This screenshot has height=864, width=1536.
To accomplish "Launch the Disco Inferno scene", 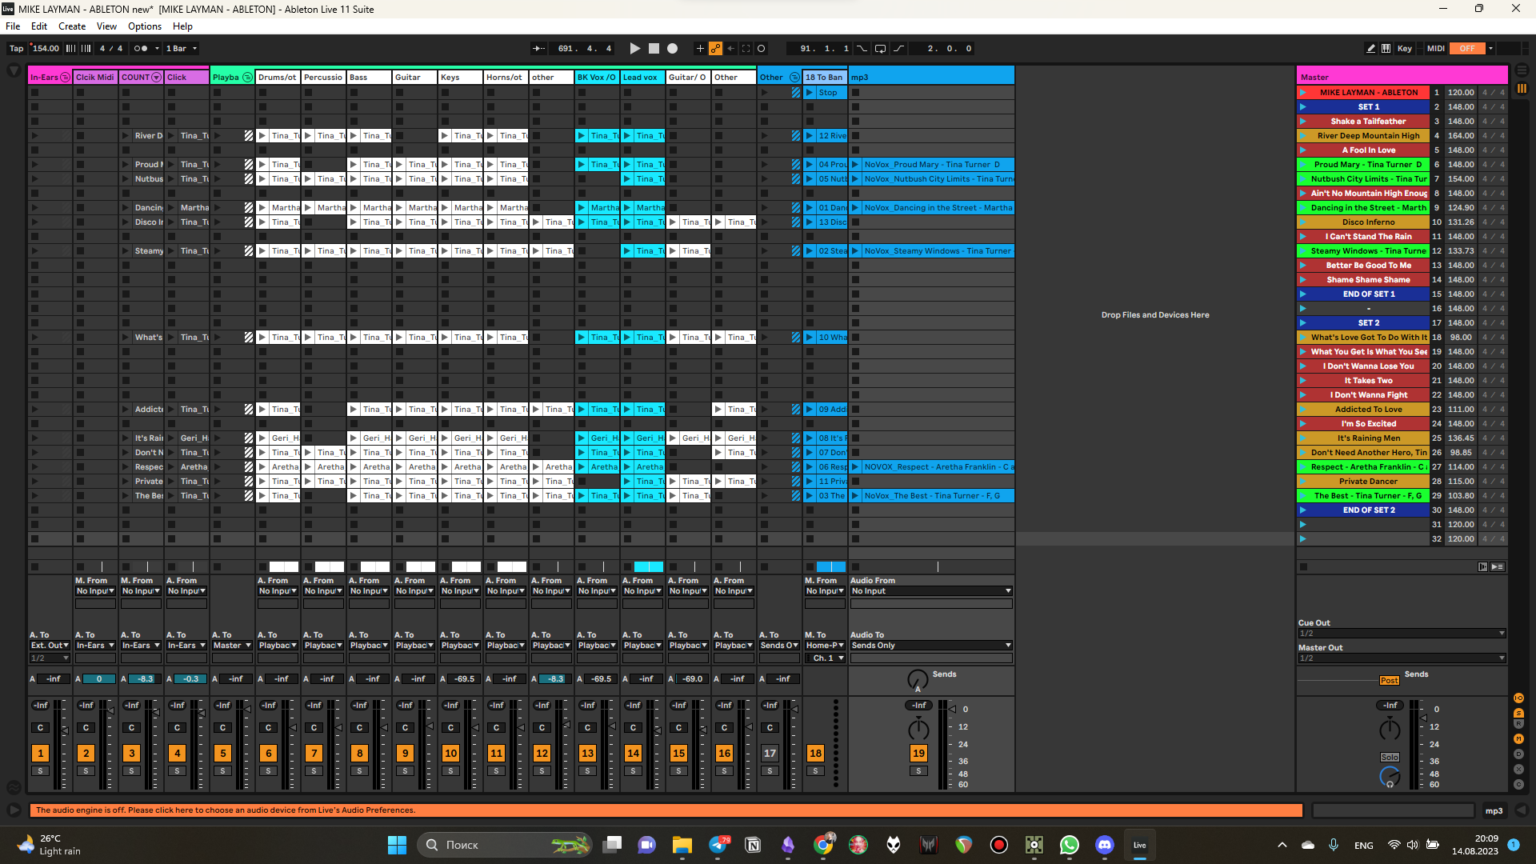I will 1303,222.
